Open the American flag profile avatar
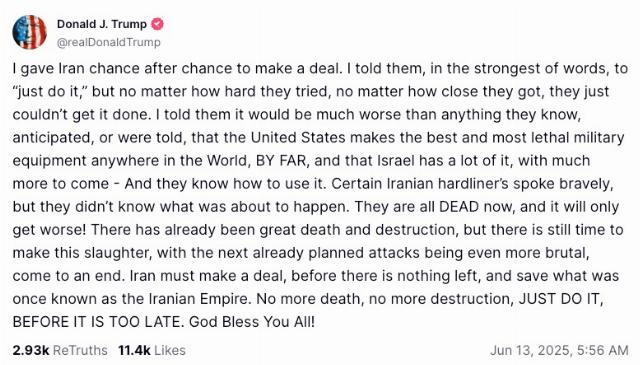640x365 pixels. (x=29, y=32)
